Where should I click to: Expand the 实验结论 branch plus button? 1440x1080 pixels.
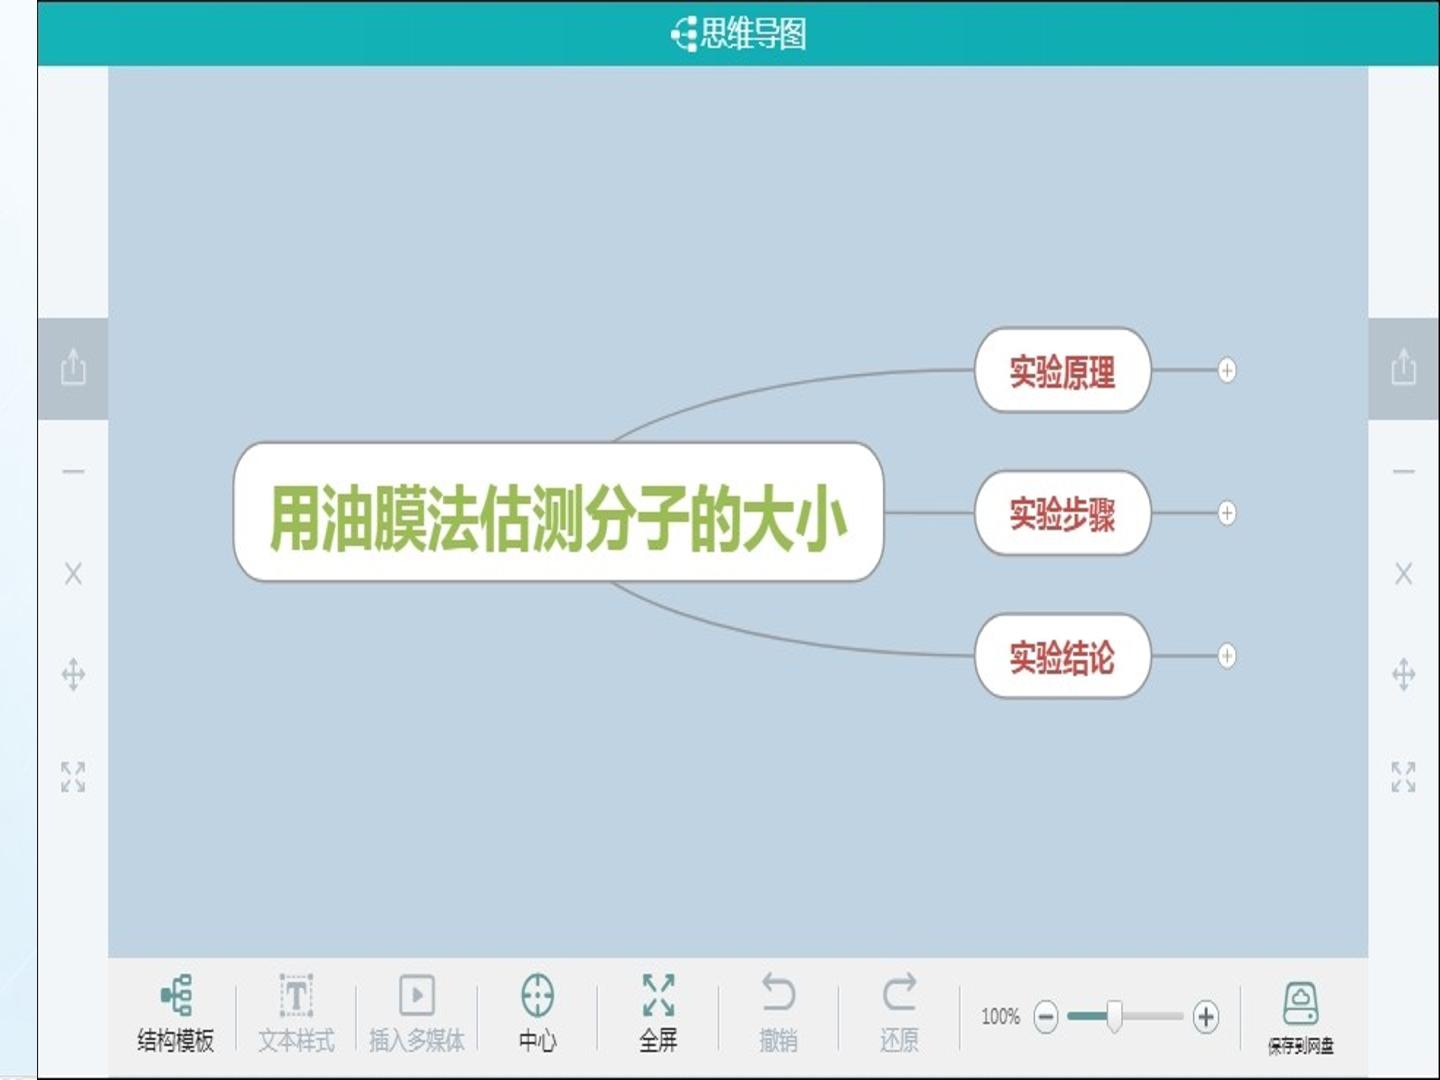[x=1227, y=656]
